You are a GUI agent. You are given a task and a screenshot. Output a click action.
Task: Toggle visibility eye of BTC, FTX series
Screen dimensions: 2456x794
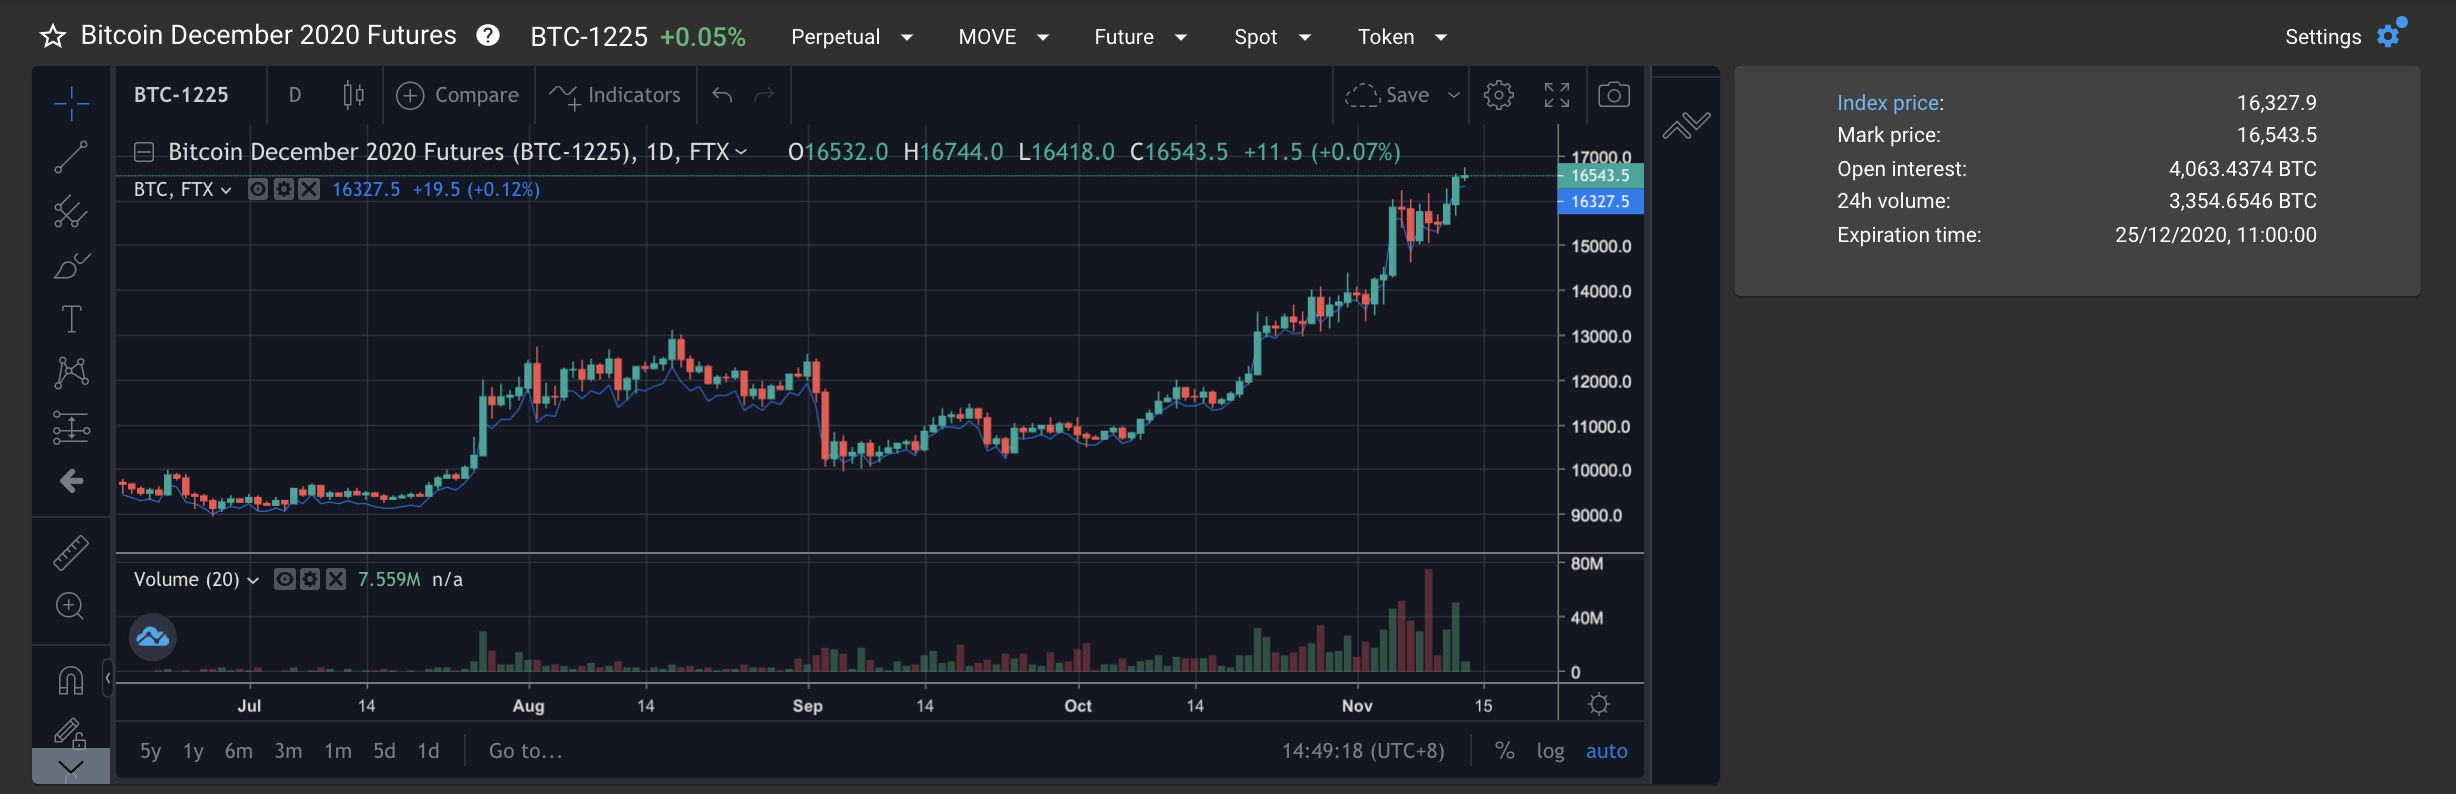(x=258, y=189)
